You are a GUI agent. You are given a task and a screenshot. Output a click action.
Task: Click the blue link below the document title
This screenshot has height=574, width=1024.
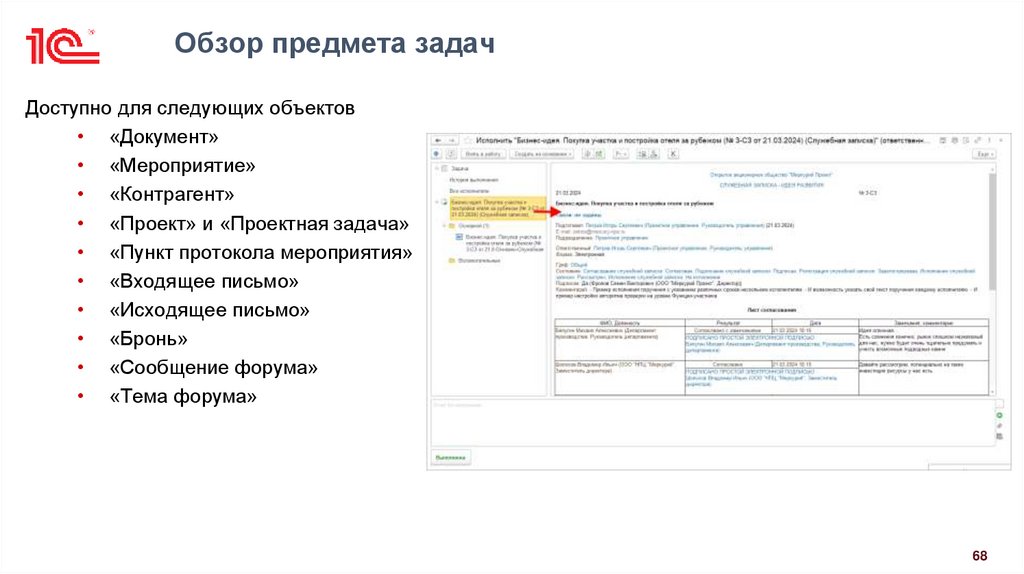pos(579,214)
